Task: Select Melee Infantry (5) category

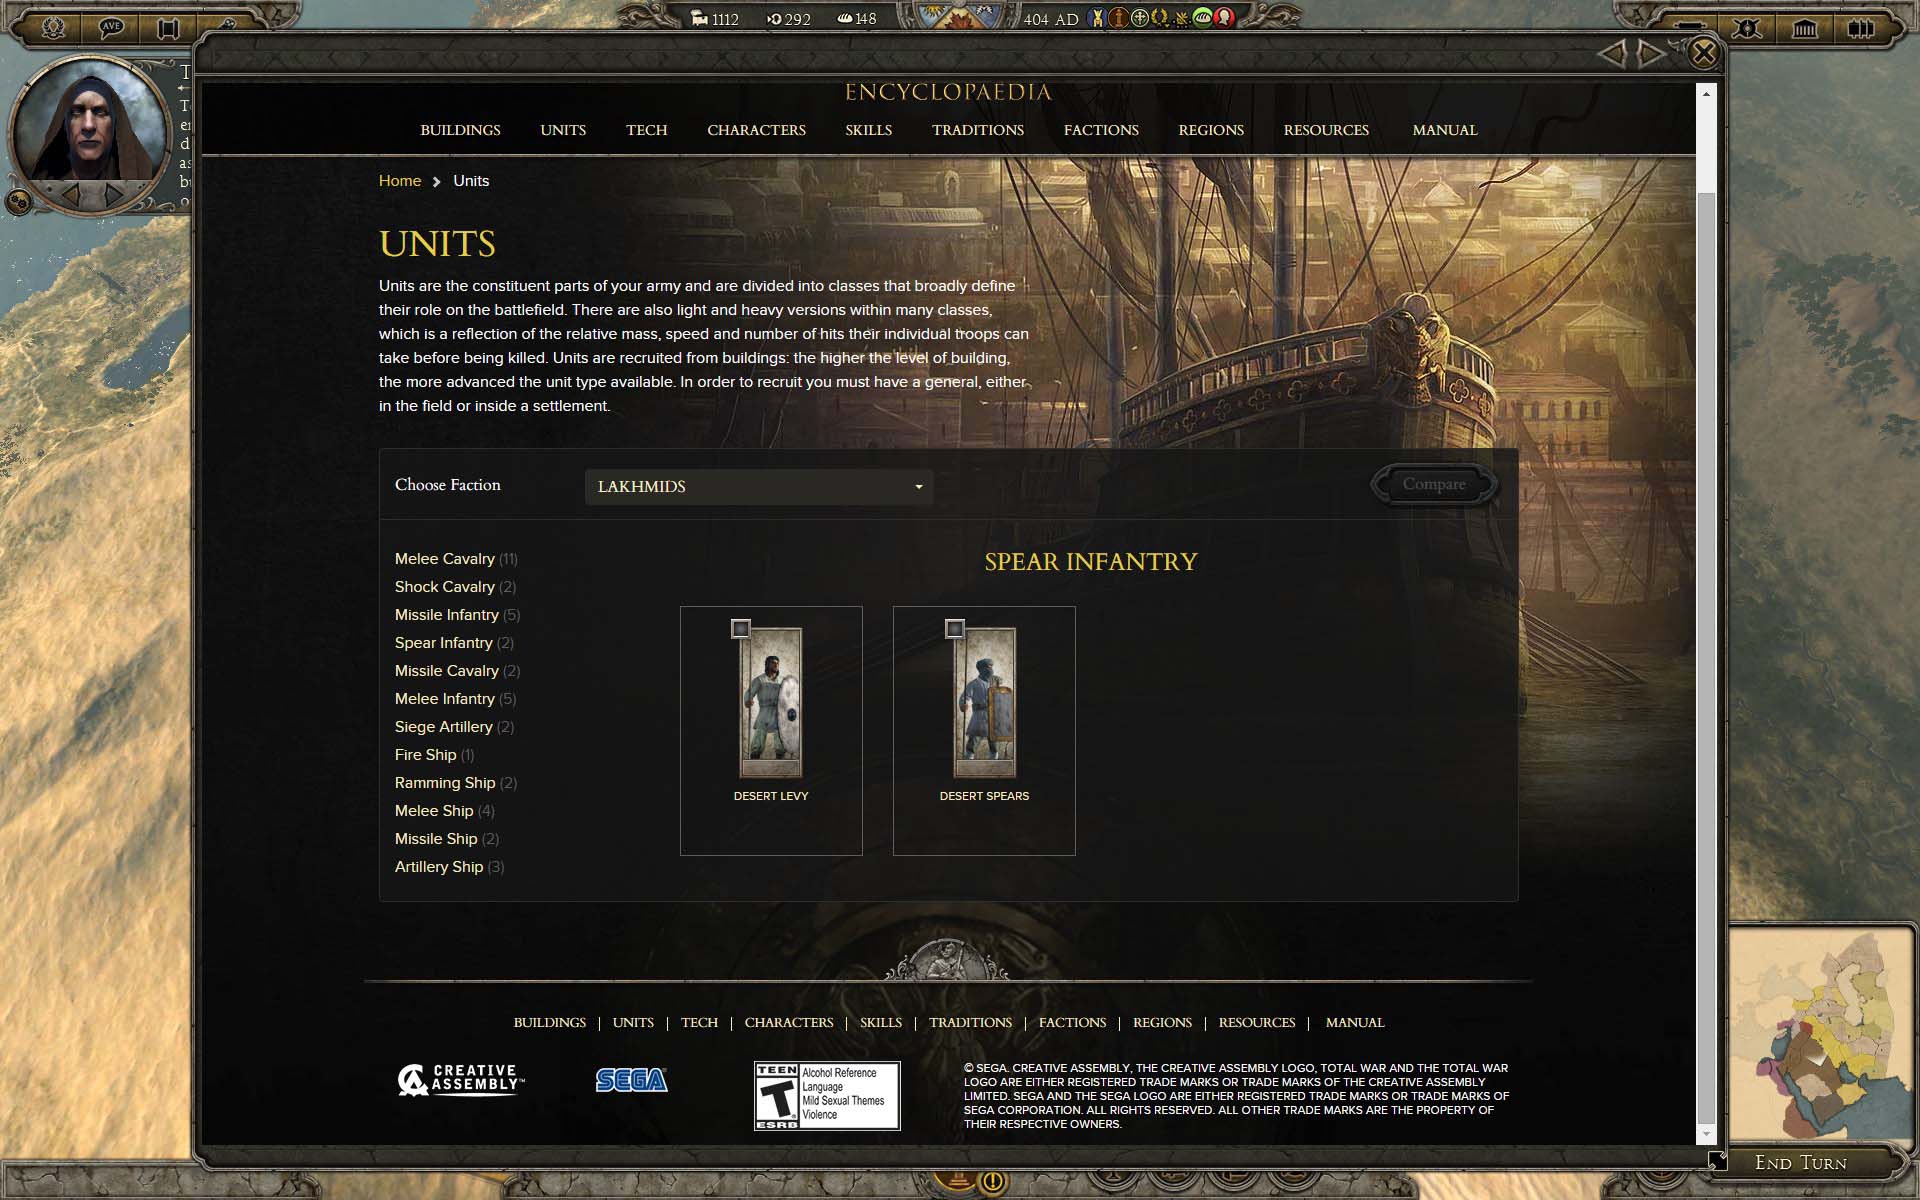Action: pyautogui.click(x=455, y=699)
